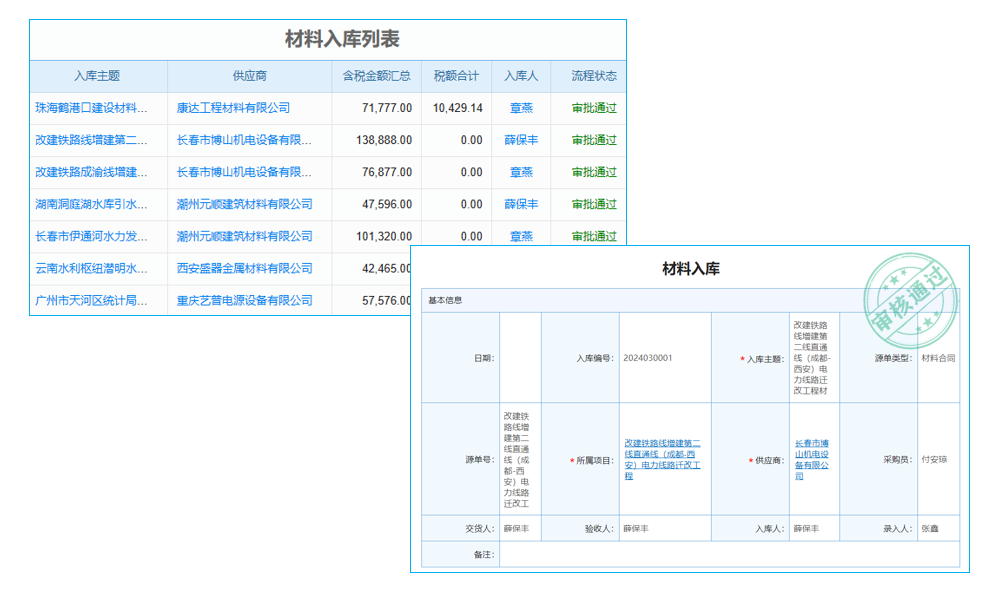1000x600 pixels.
Task: Click inbound person 薛保丰 on the second row
Action: point(518,139)
